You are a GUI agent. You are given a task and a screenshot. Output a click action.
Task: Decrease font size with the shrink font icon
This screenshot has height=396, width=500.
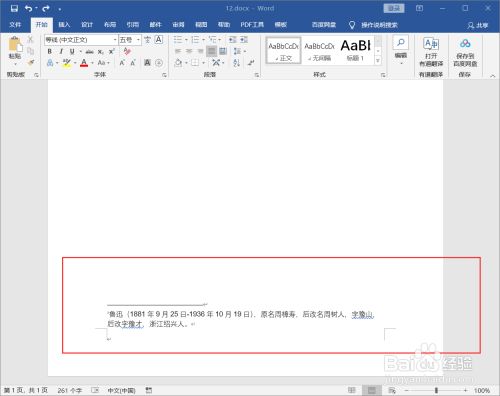(x=133, y=63)
